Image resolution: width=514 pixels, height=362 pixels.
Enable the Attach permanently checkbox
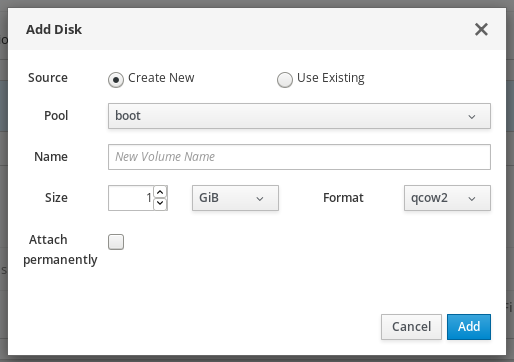116,242
